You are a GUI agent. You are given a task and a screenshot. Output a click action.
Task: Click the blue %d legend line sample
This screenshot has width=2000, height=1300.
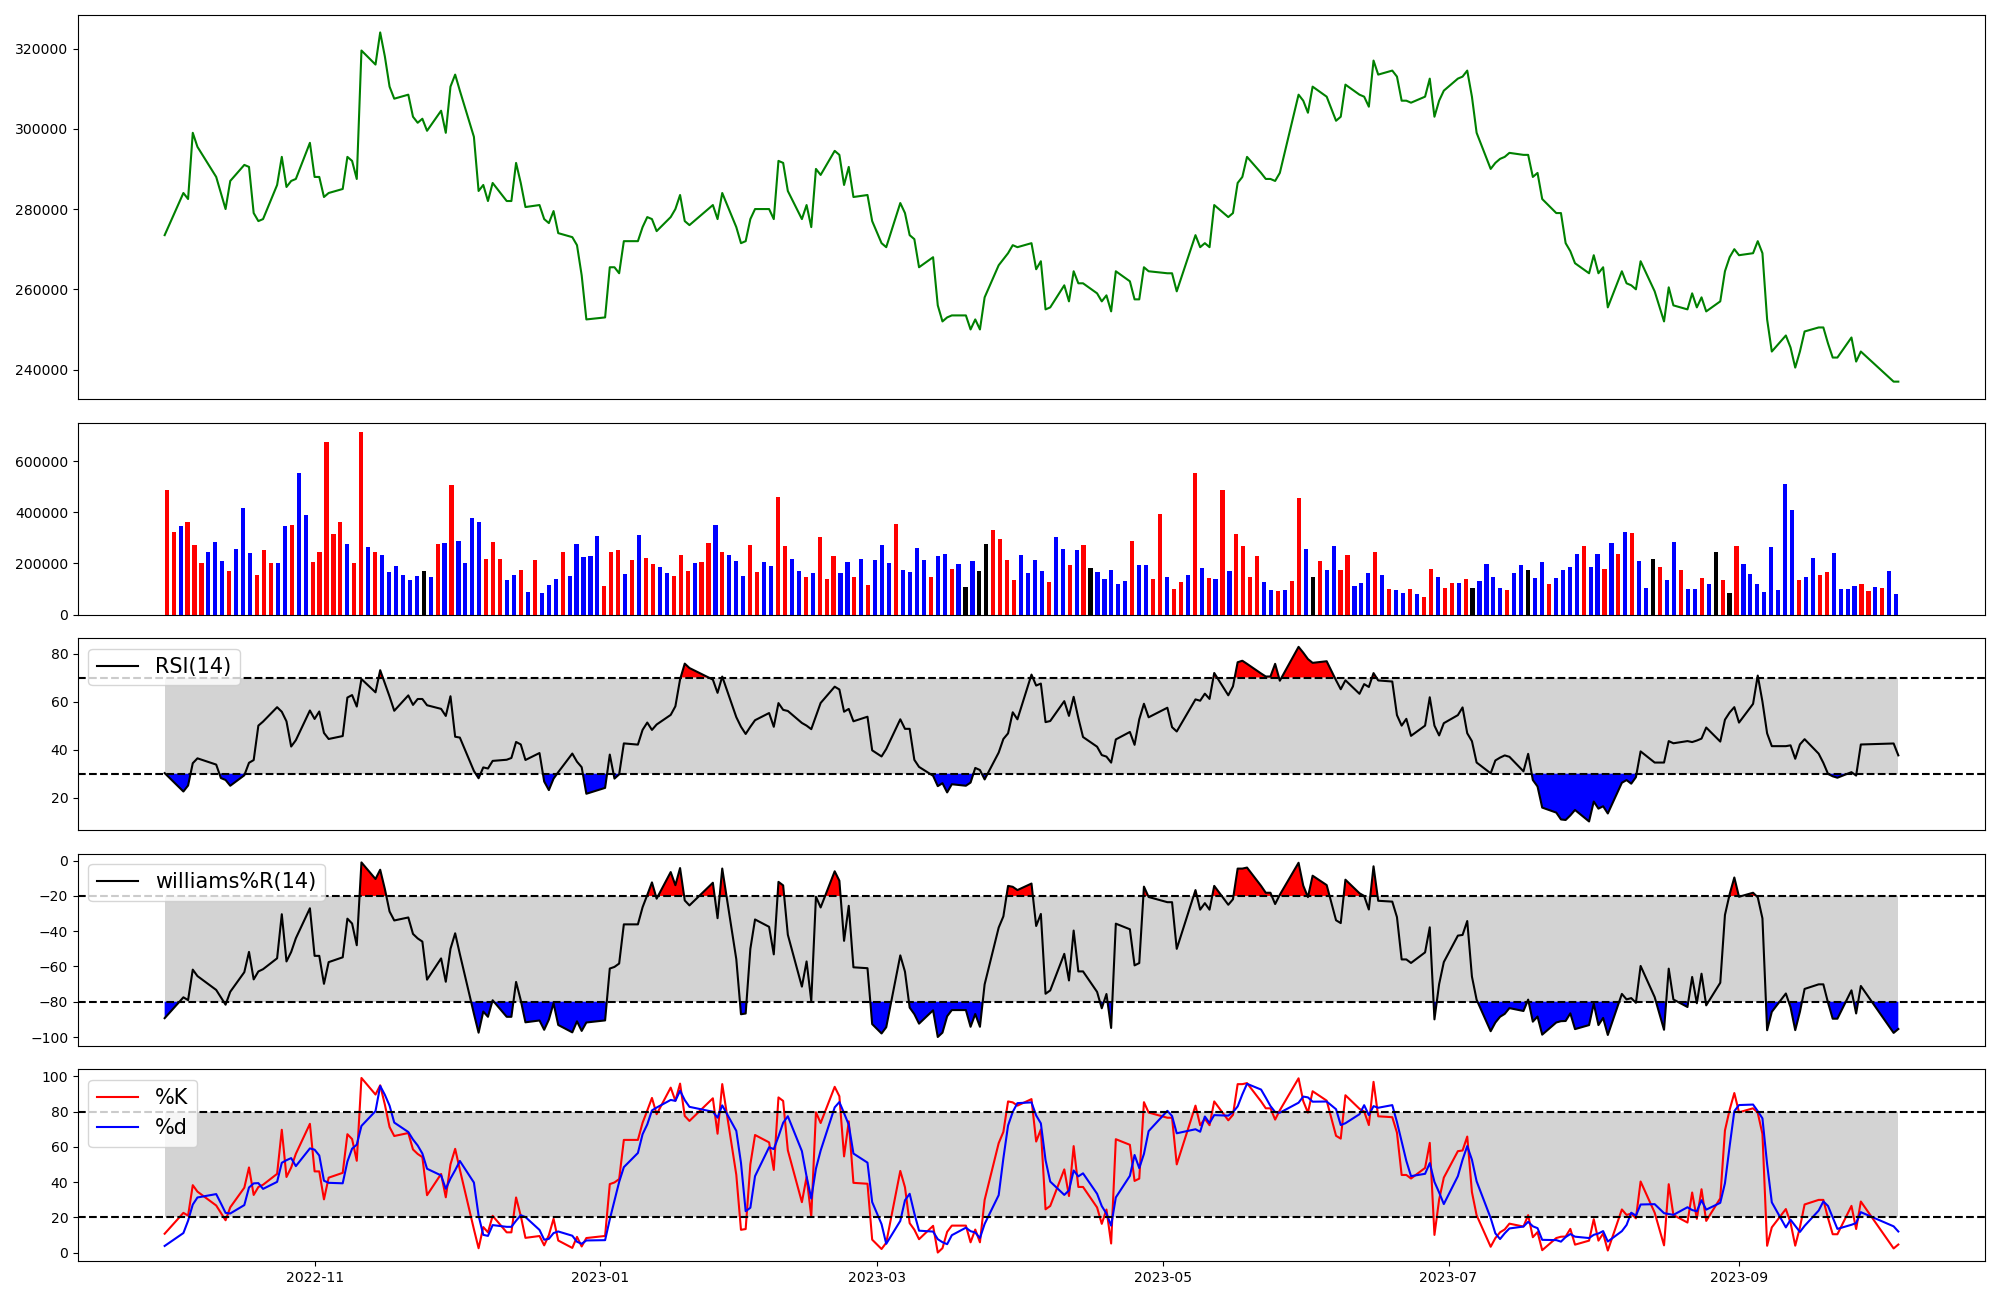[117, 1127]
